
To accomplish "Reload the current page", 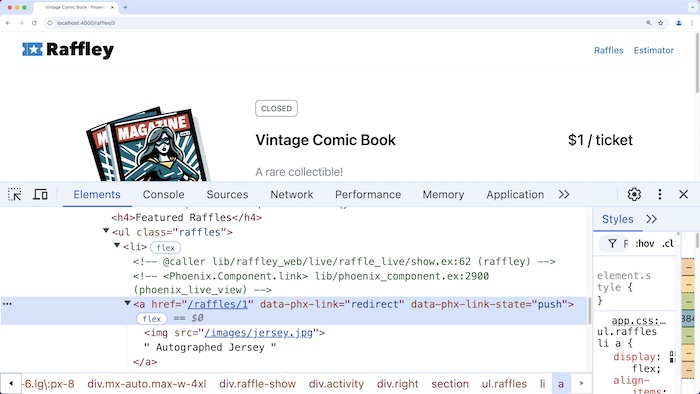I will [34, 23].
